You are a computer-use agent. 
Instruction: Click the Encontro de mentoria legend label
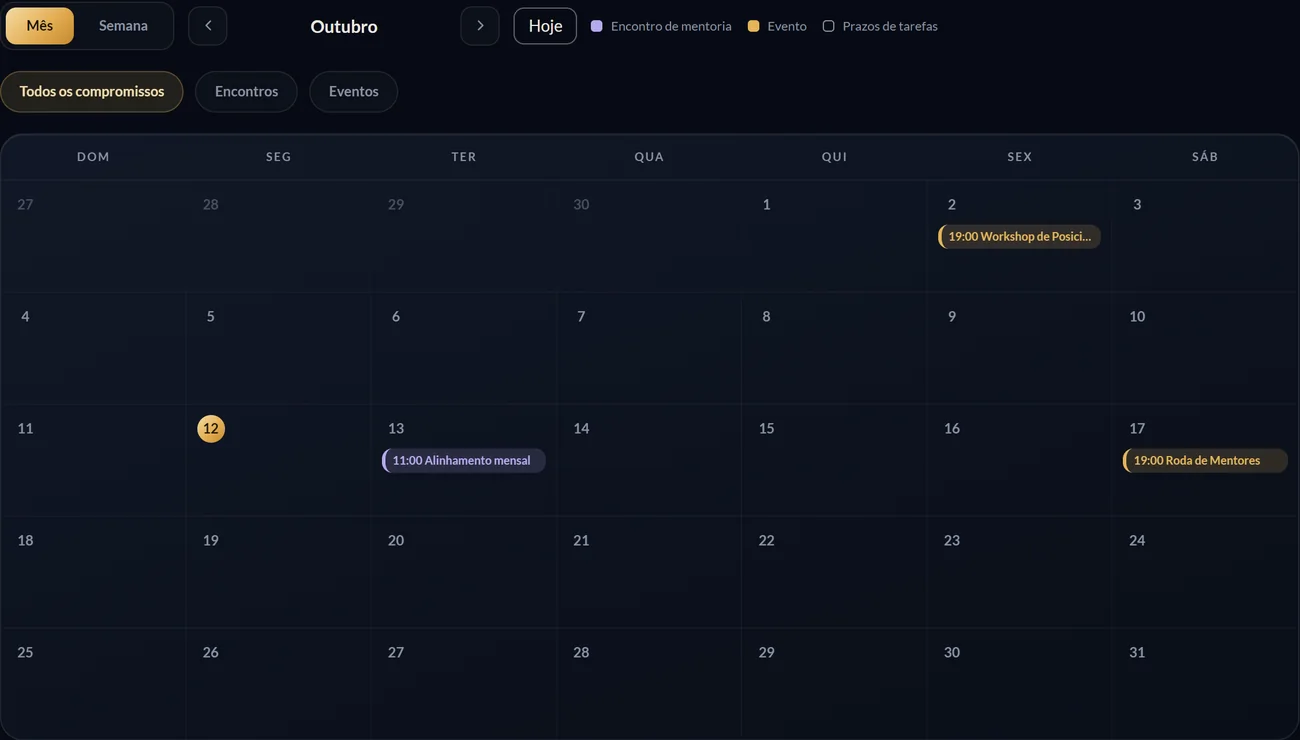pyautogui.click(x=671, y=26)
